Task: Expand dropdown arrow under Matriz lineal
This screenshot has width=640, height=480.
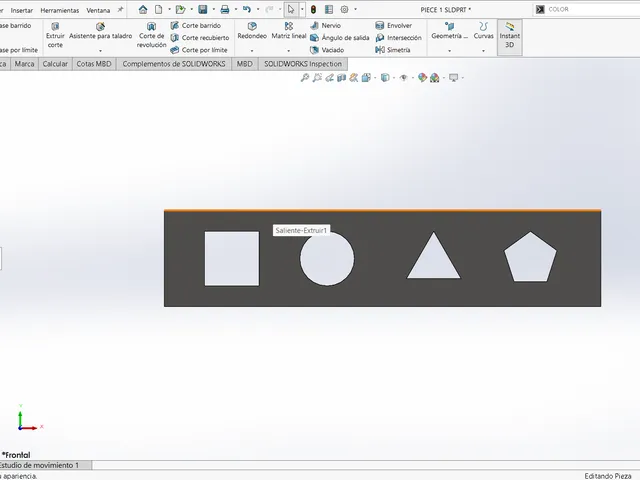Action: pyautogui.click(x=289, y=51)
